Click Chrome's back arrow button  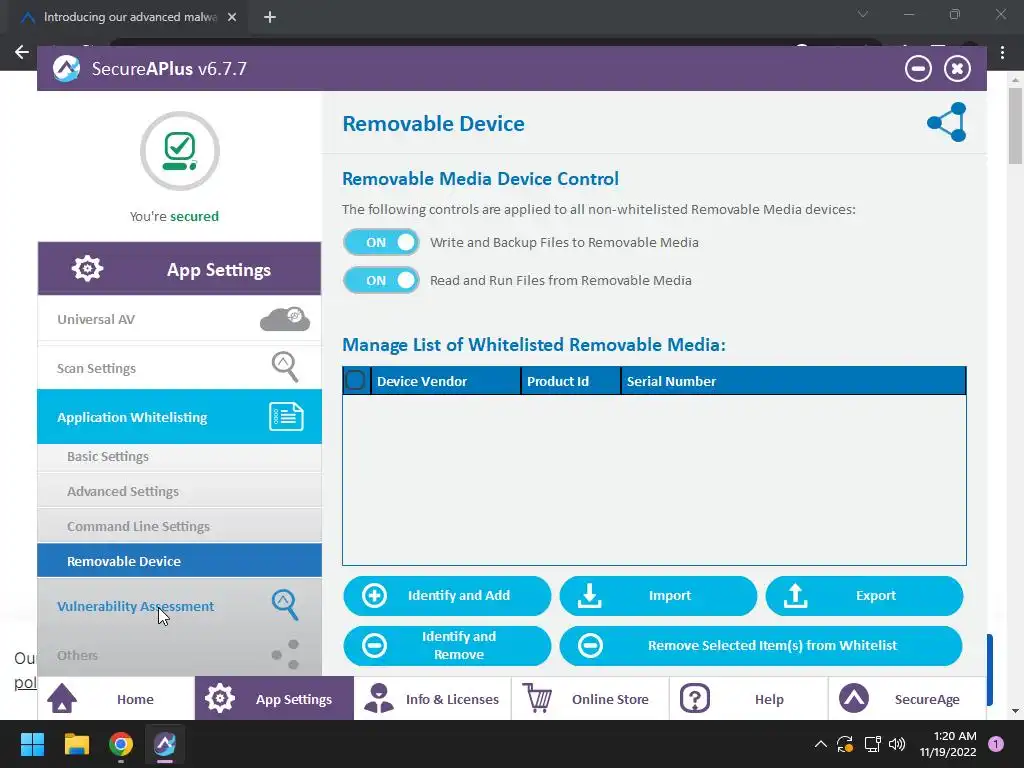pyautogui.click(x=22, y=52)
